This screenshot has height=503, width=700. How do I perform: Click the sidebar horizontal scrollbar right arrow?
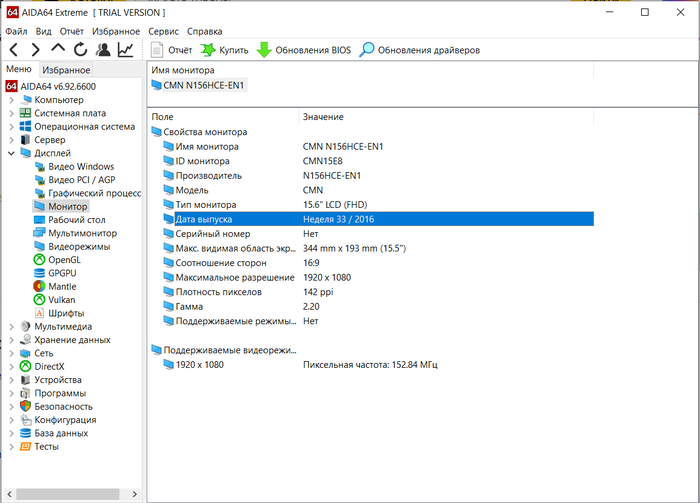[134, 494]
